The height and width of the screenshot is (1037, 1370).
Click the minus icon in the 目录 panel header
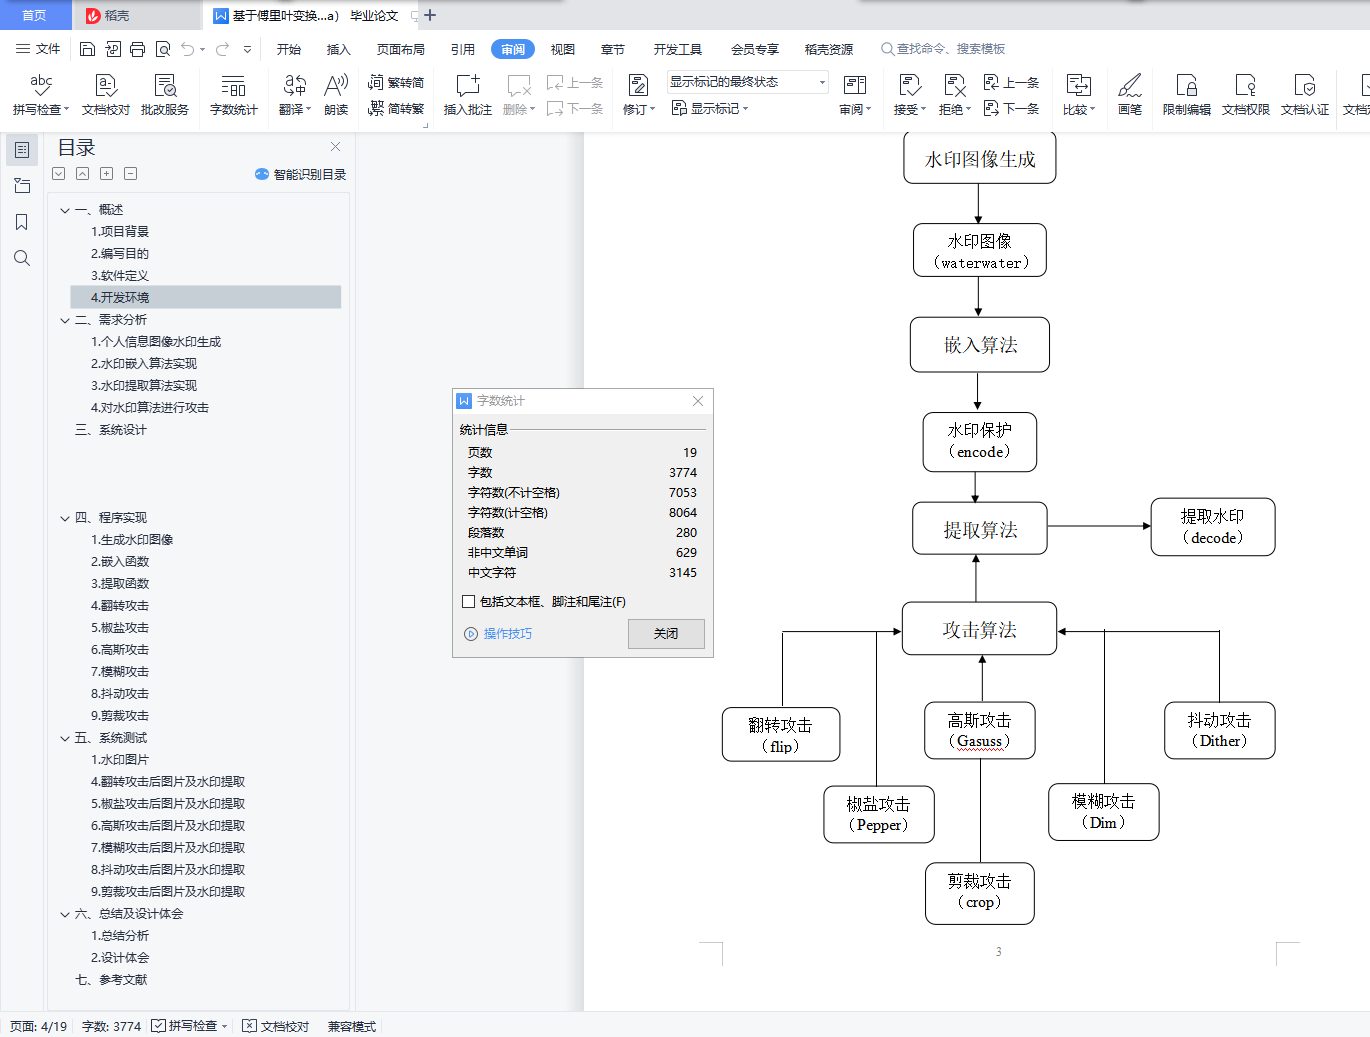click(130, 174)
